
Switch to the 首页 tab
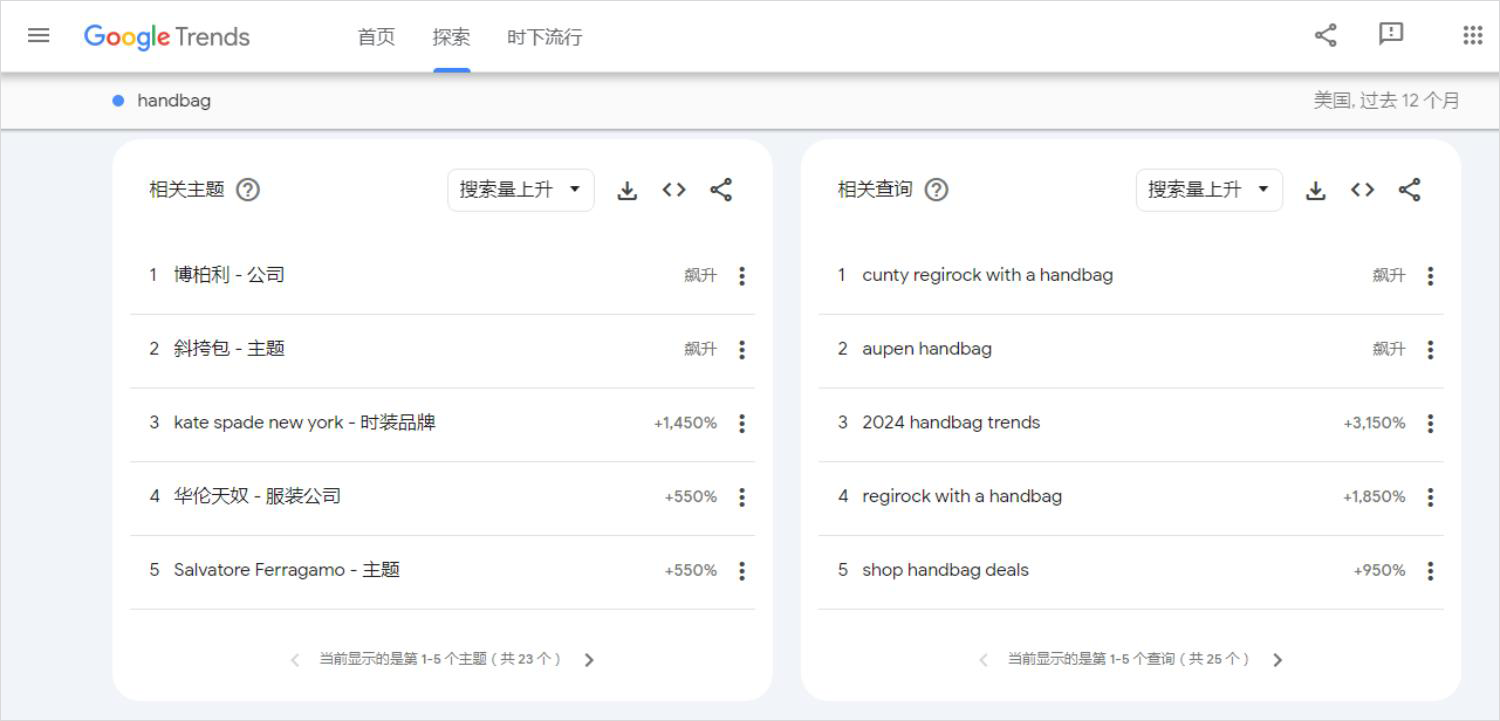pyautogui.click(x=375, y=36)
